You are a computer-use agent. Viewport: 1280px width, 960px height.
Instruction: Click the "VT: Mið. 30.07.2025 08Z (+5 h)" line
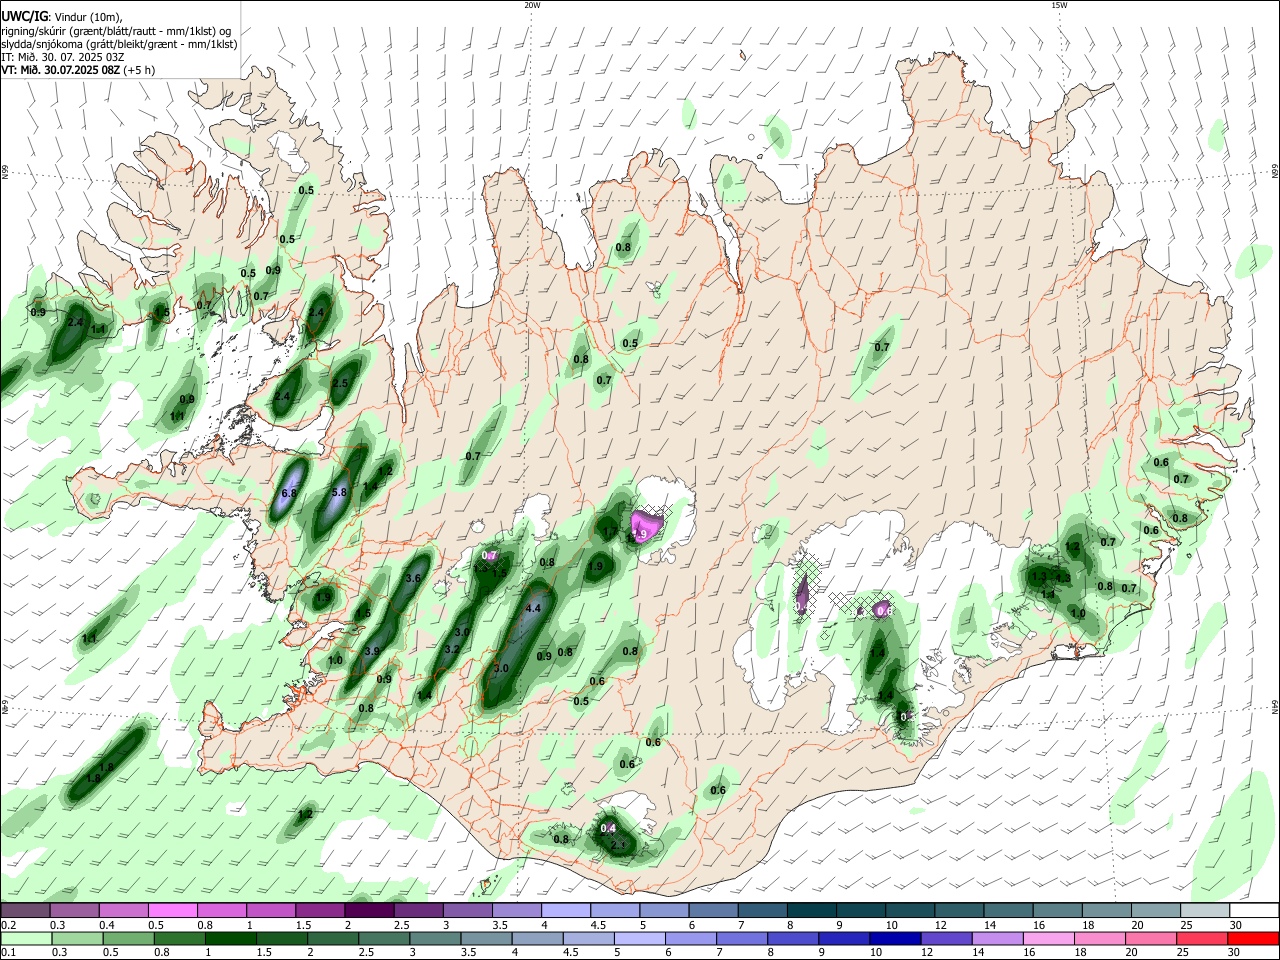click(78, 70)
